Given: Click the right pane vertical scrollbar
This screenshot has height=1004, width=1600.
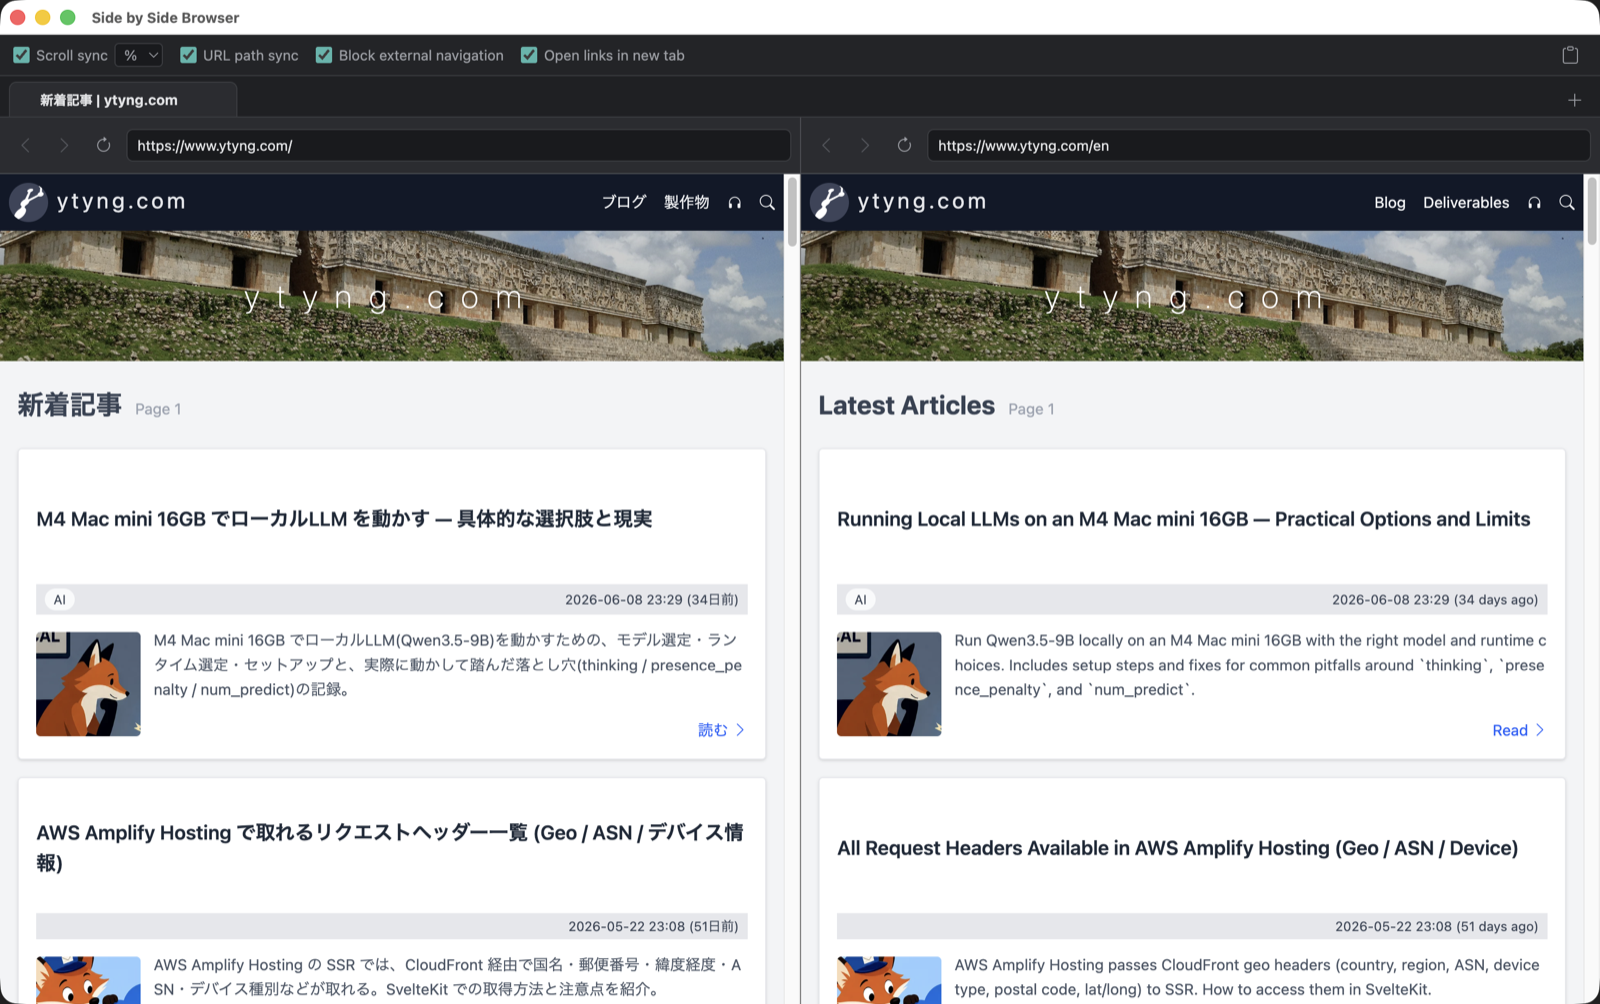Looking at the screenshot, I should click(x=1592, y=212).
